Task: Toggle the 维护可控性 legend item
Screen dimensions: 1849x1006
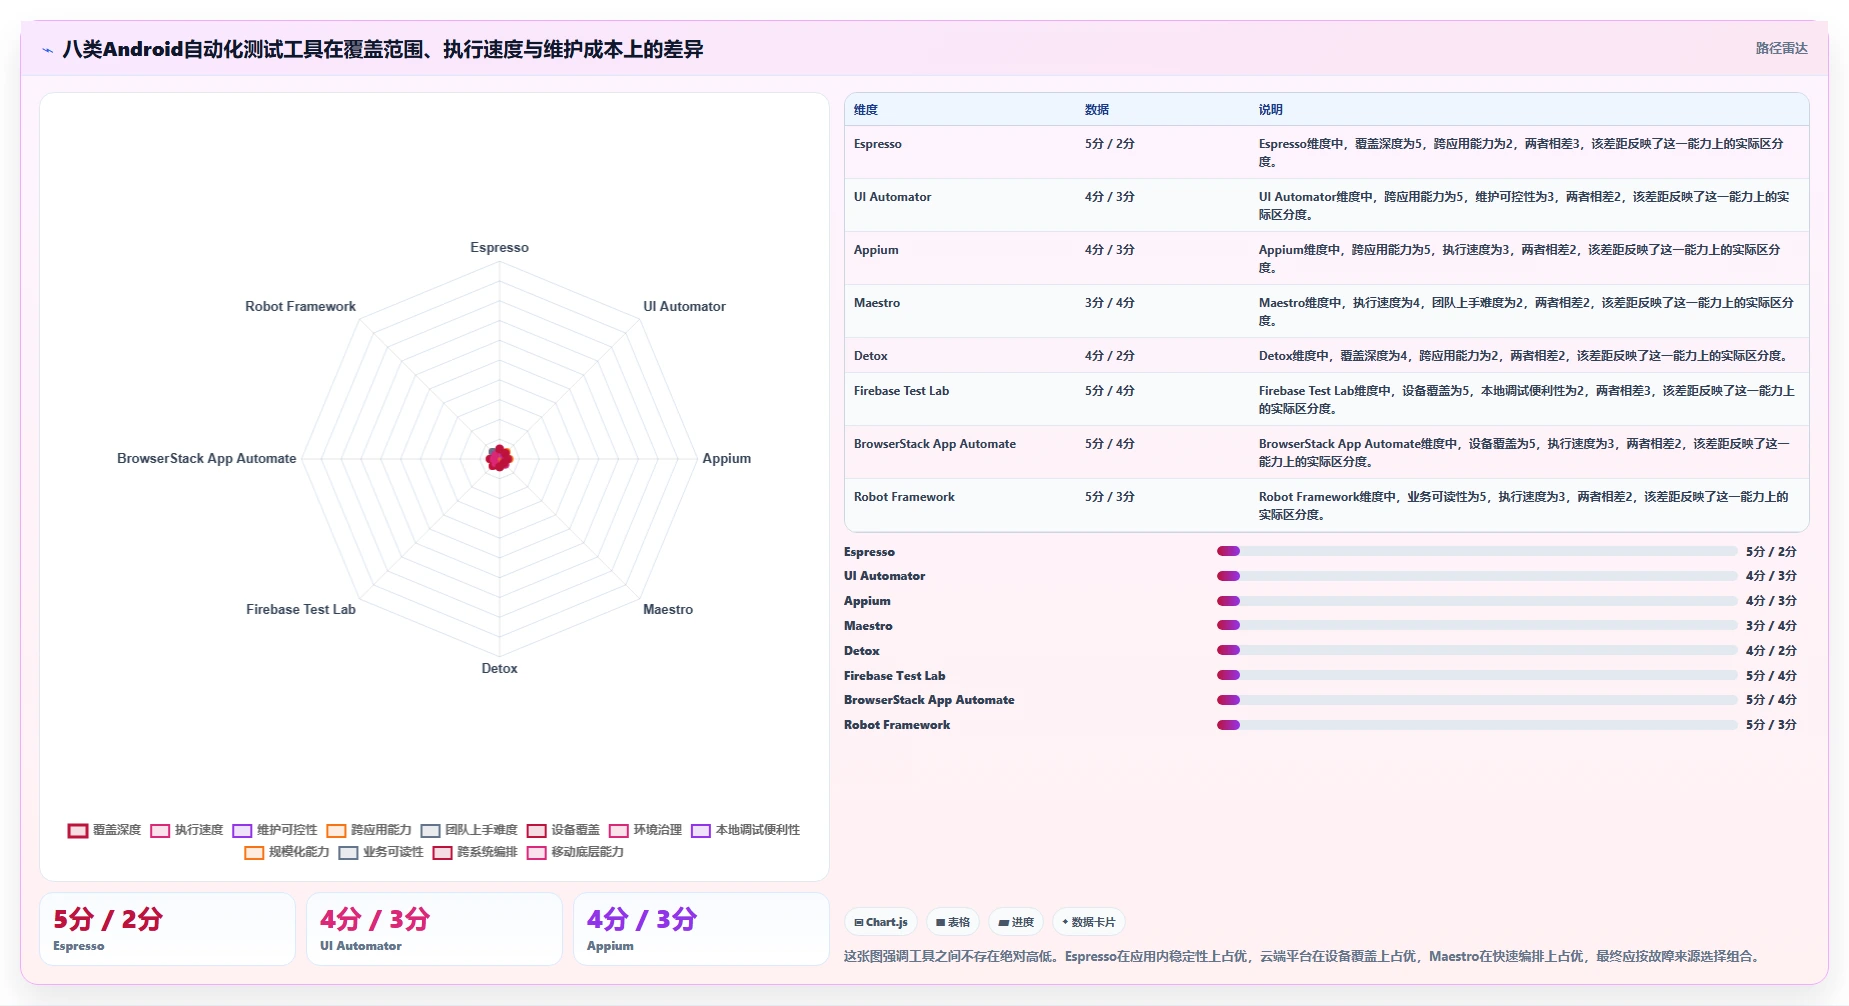Action: click(275, 830)
